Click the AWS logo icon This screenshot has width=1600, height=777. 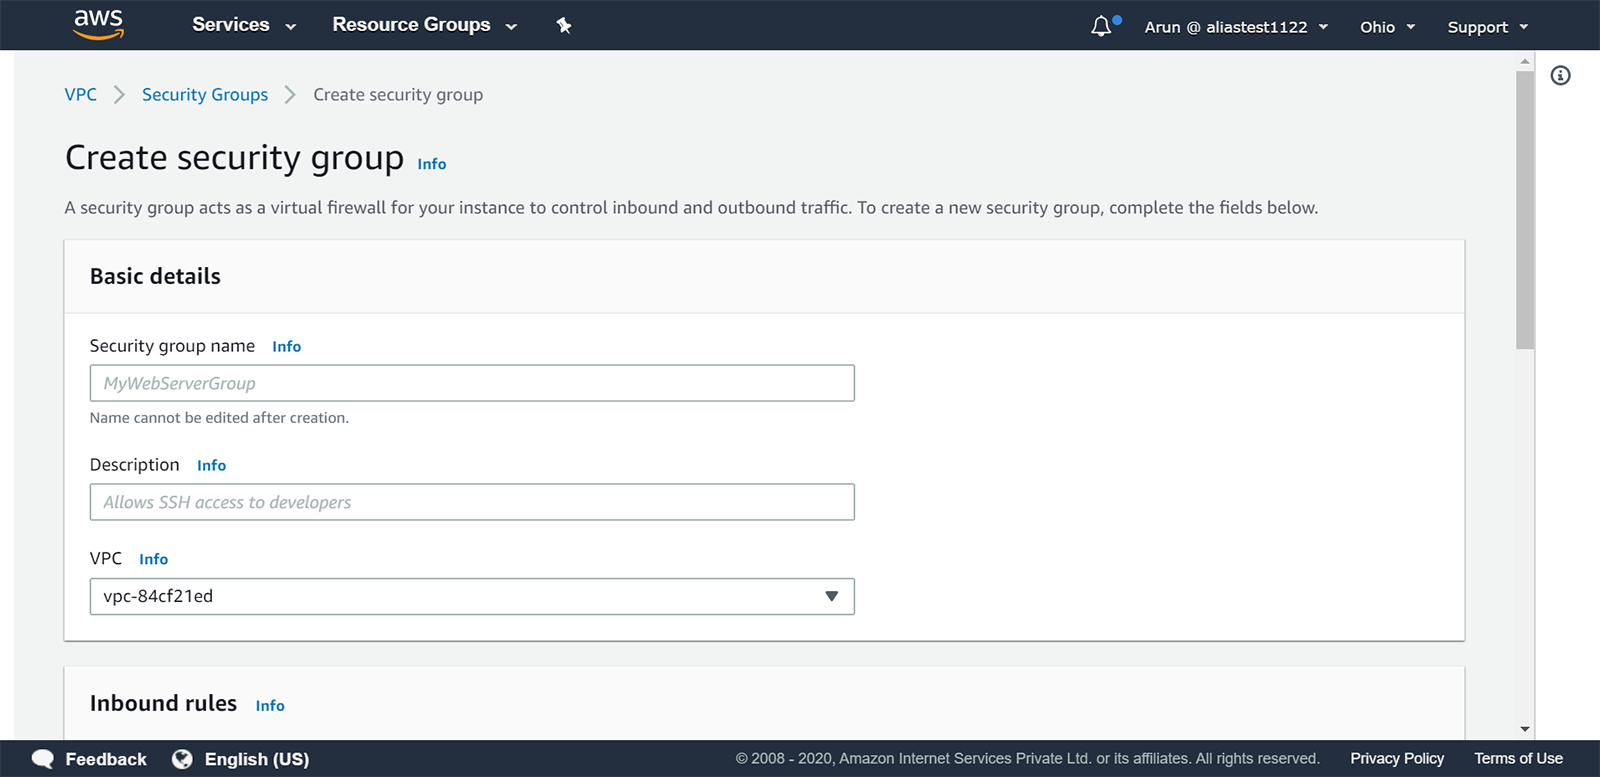[99, 24]
